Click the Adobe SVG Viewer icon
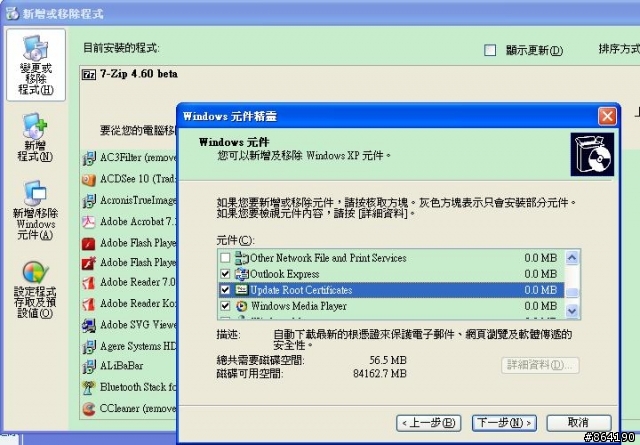 coord(89,325)
